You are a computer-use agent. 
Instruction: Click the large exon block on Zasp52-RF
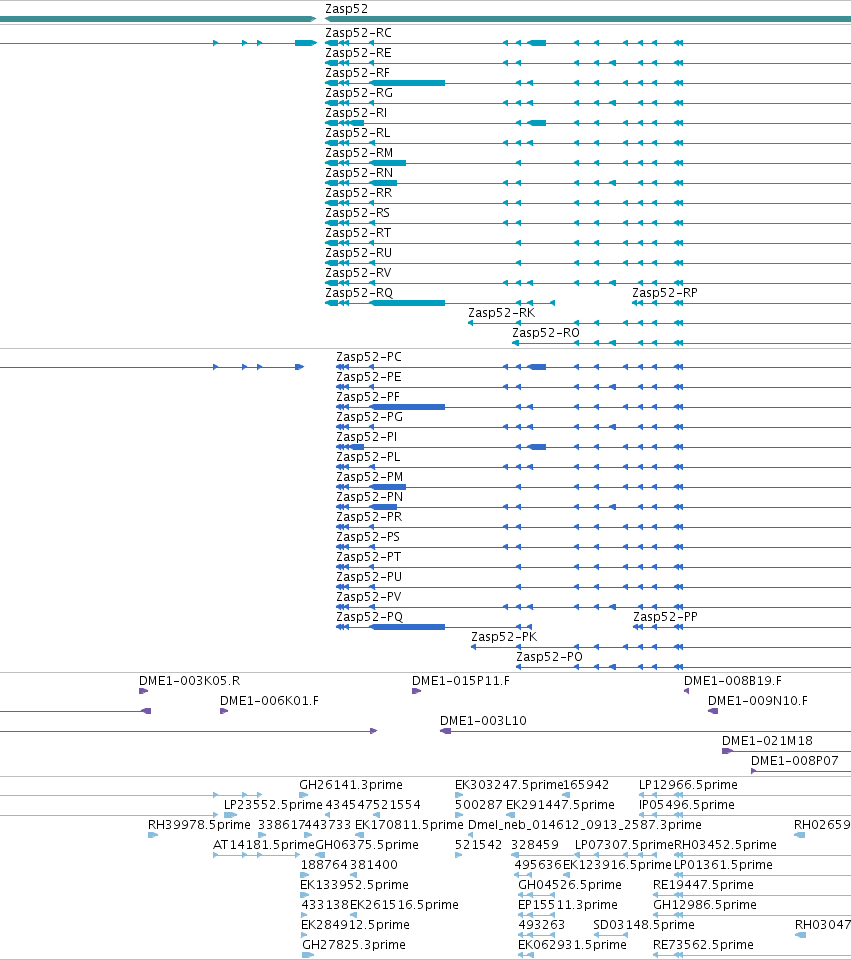pyautogui.click(x=408, y=83)
